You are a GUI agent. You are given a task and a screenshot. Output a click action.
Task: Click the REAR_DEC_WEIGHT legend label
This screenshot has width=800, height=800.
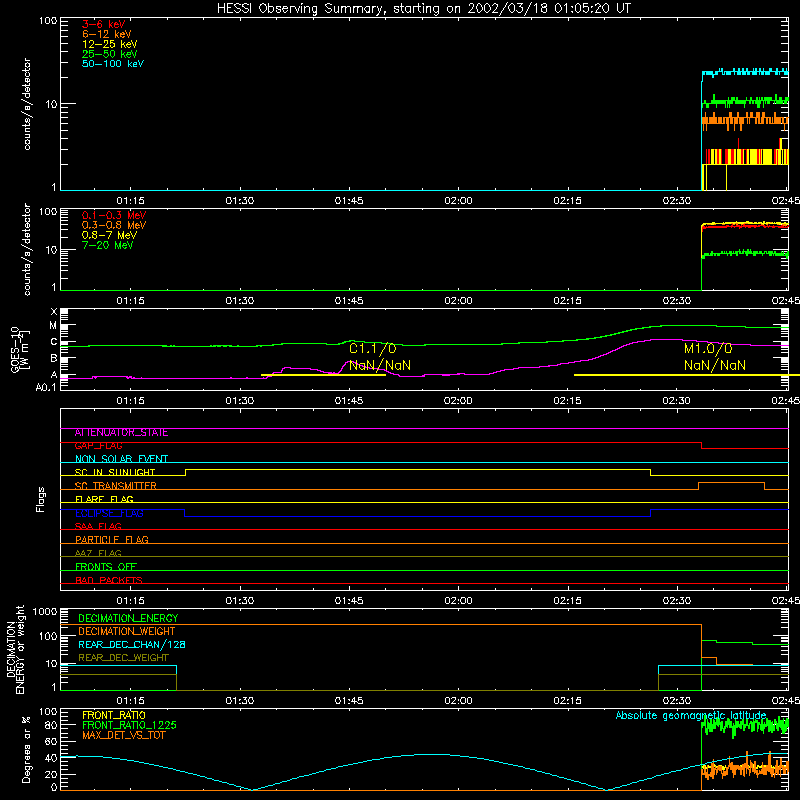[x=123, y=658]
